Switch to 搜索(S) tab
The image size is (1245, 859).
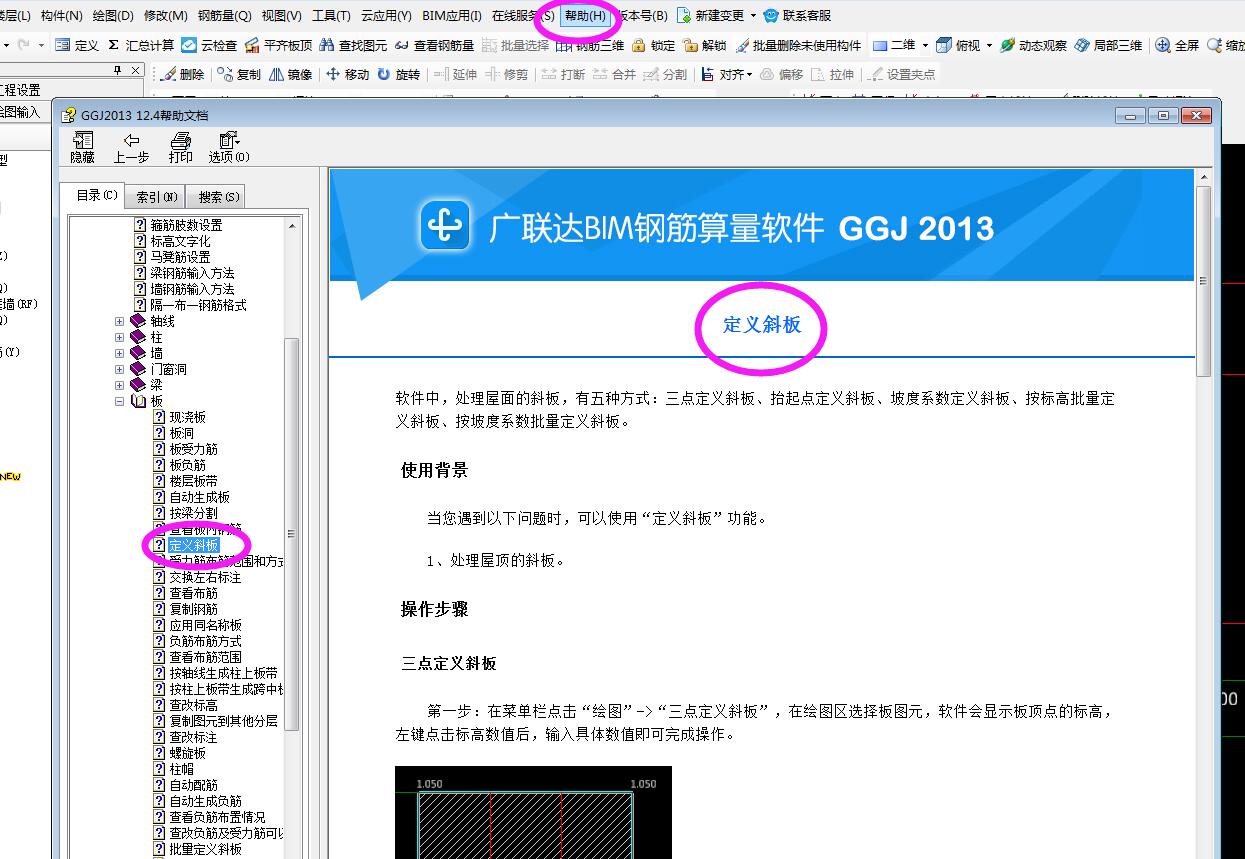(218, 197)
